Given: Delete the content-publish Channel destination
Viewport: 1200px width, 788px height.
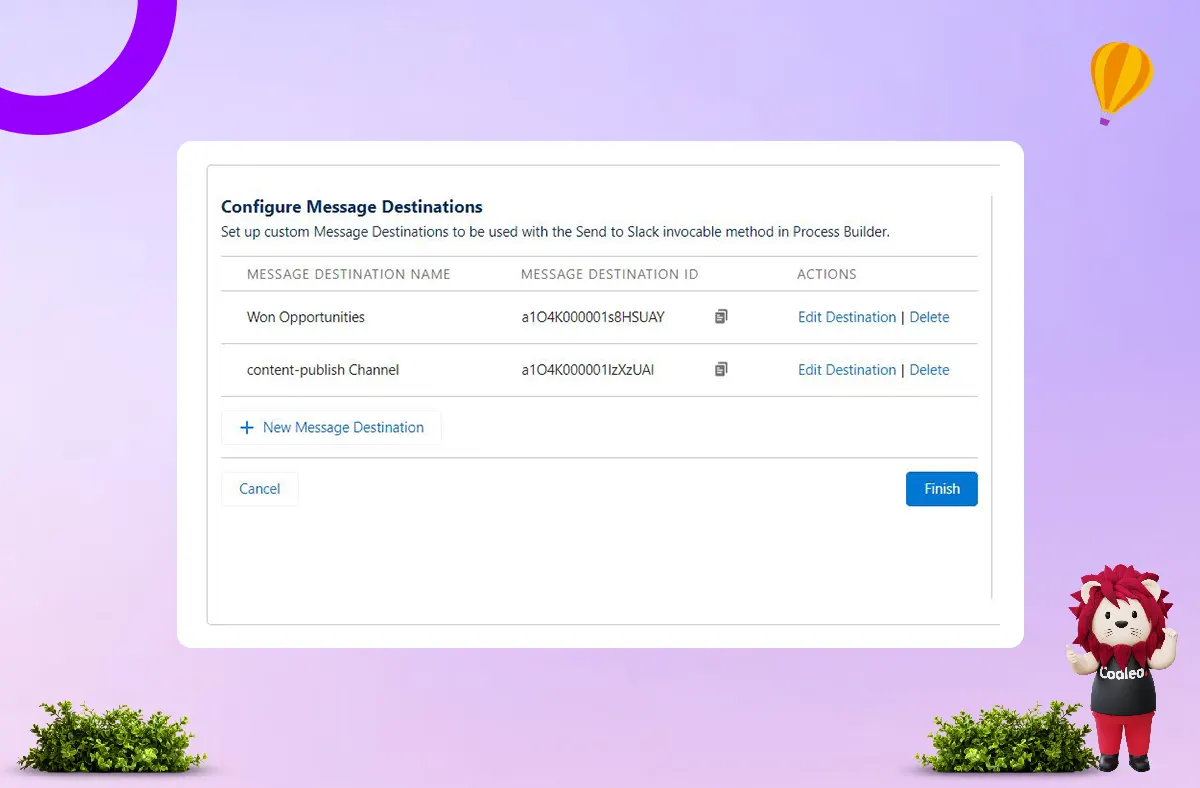Looking at the screenshot, I should pos(929,370).
